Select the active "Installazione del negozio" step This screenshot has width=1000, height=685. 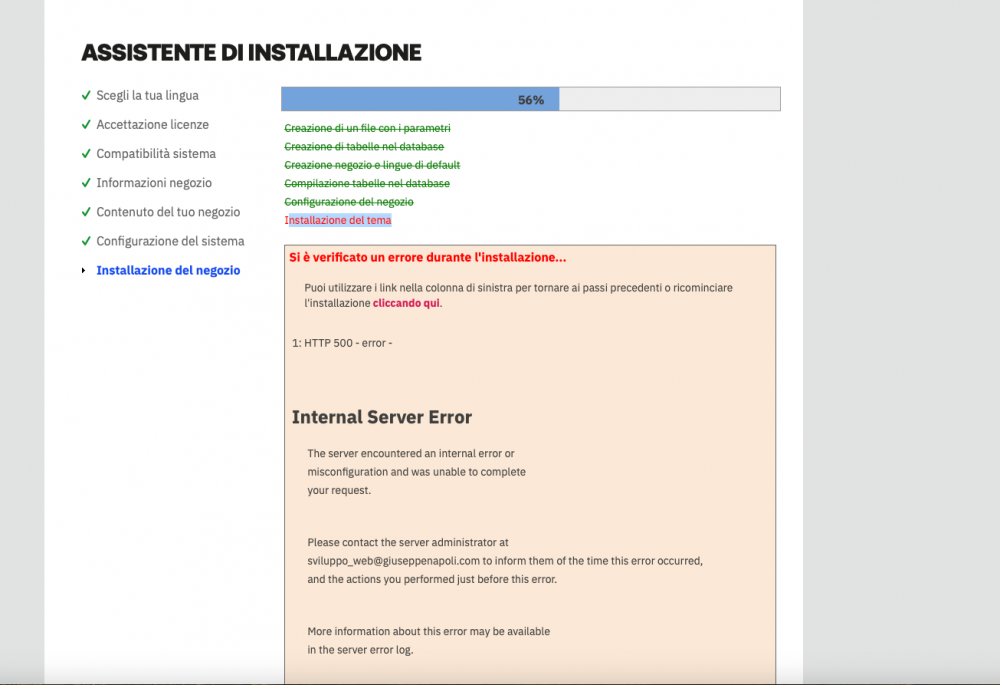tap(168, 270)
